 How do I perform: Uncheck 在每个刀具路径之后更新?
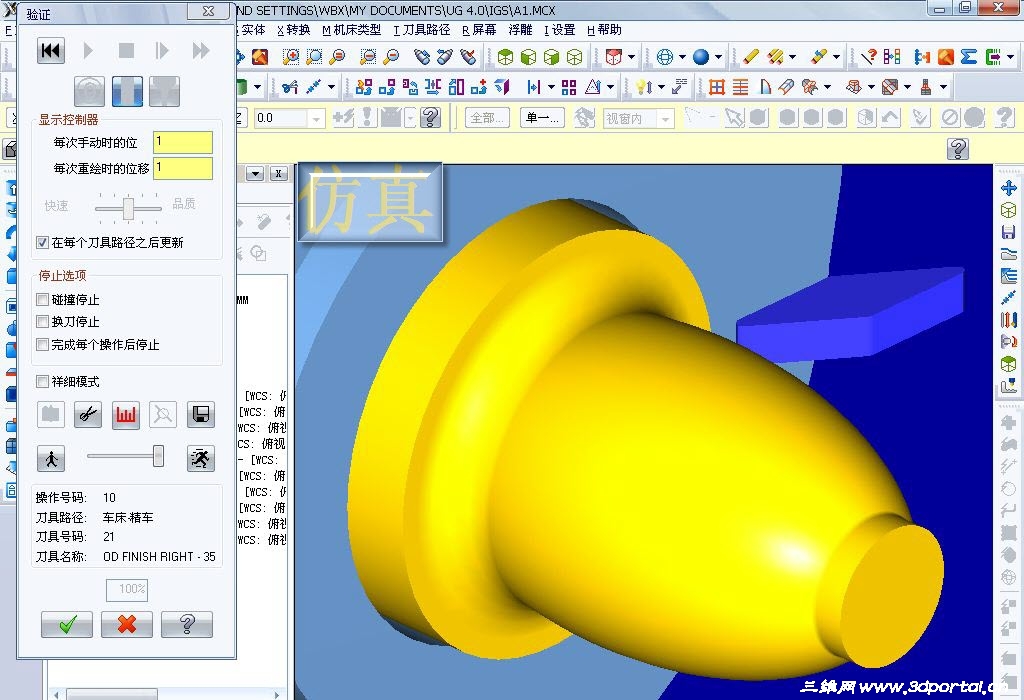(42, 242)
